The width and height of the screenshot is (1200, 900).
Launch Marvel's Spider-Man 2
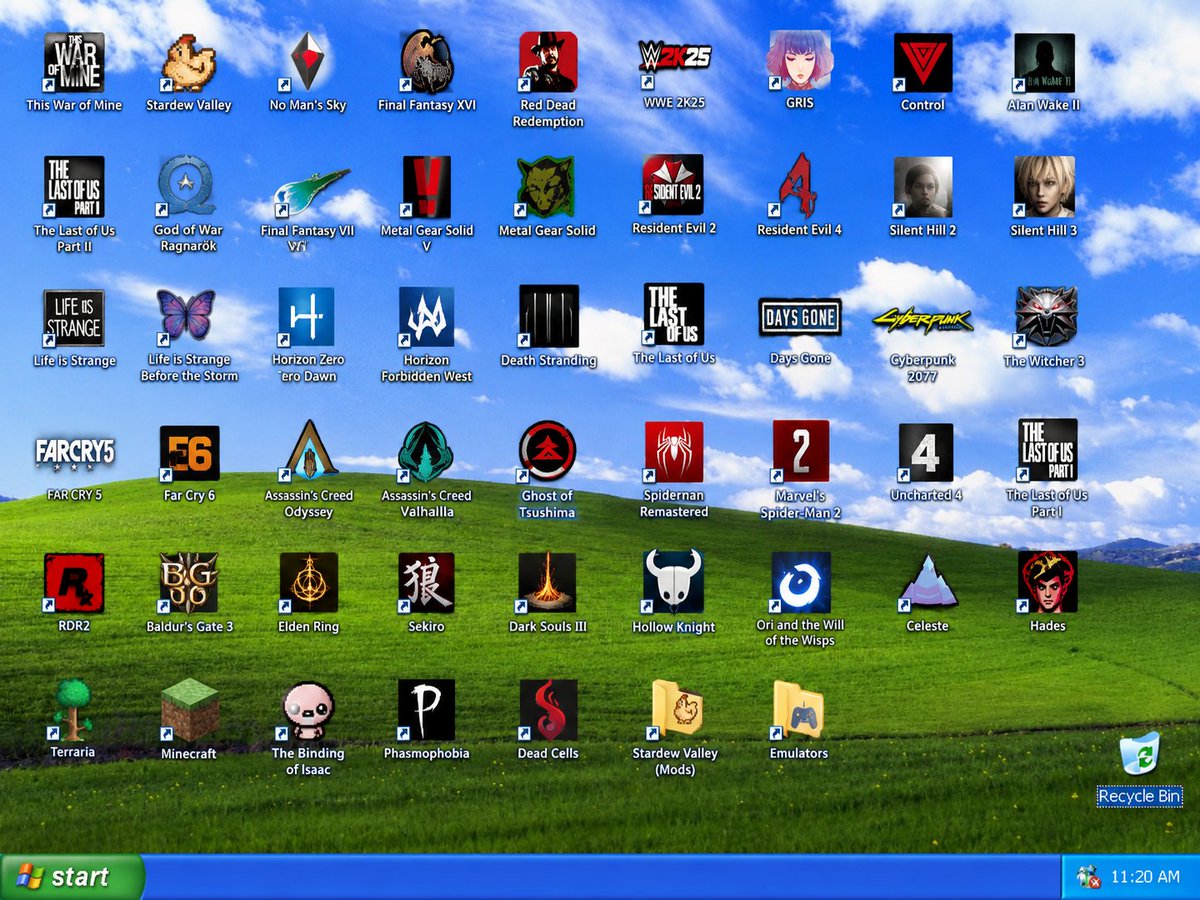(800, 450)
